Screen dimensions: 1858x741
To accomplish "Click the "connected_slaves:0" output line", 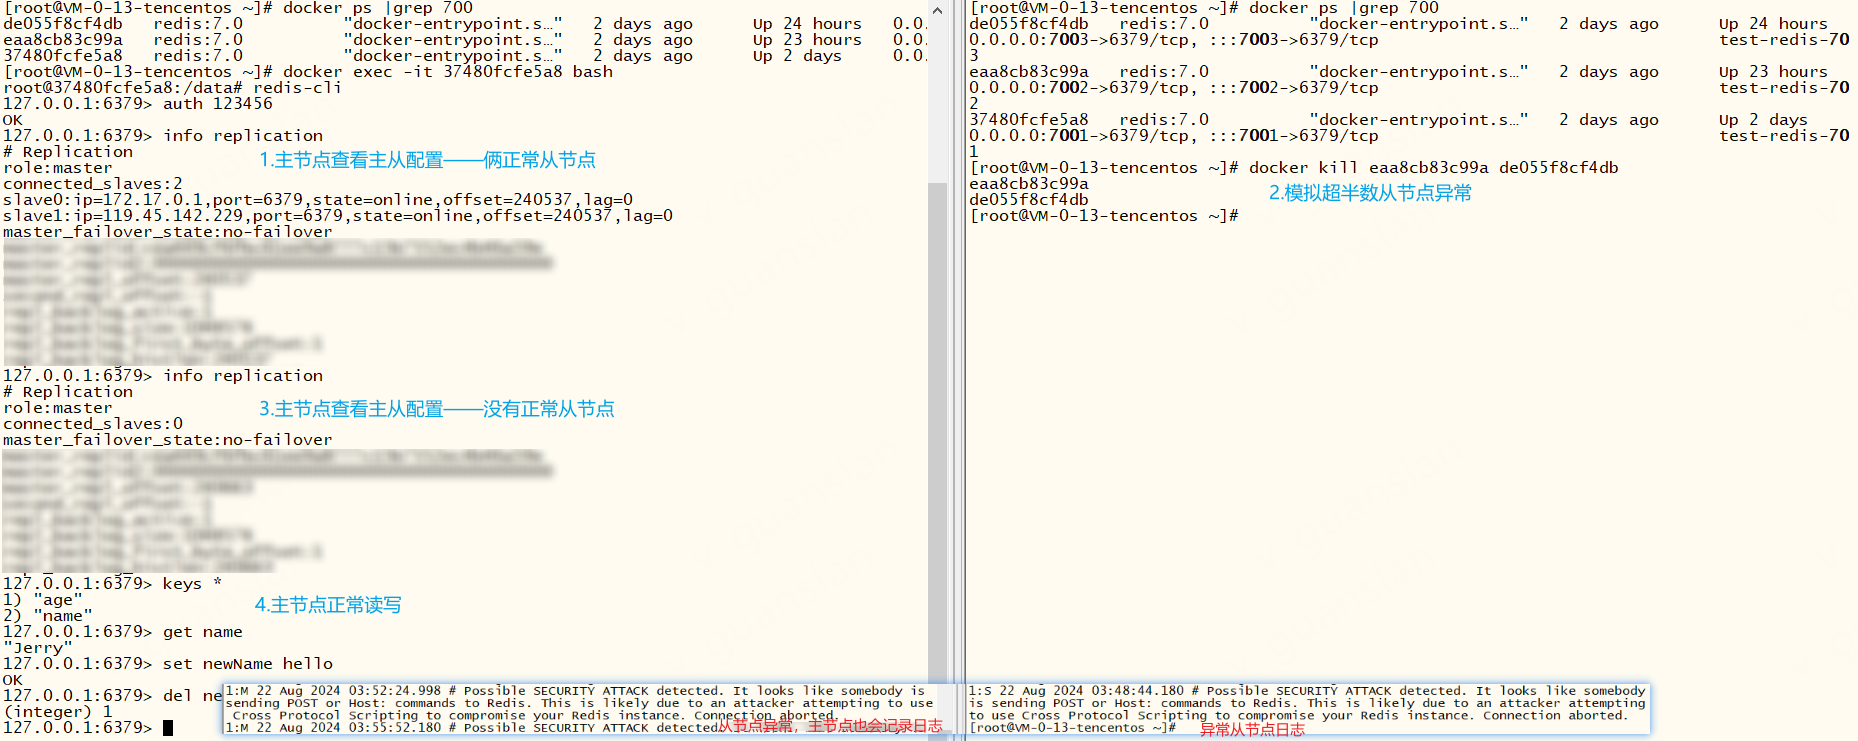I will [x=93, y=424].
